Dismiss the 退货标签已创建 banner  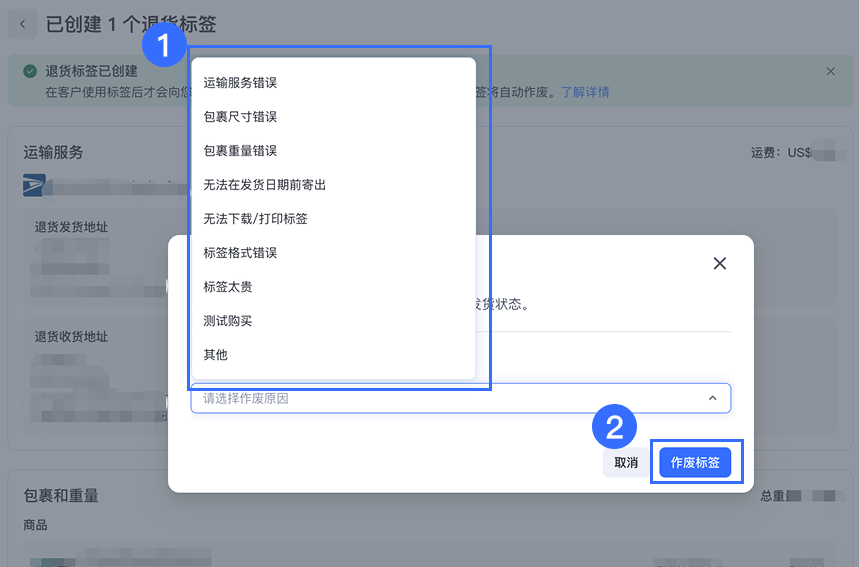pyautogui.click(x=831, y=71)
